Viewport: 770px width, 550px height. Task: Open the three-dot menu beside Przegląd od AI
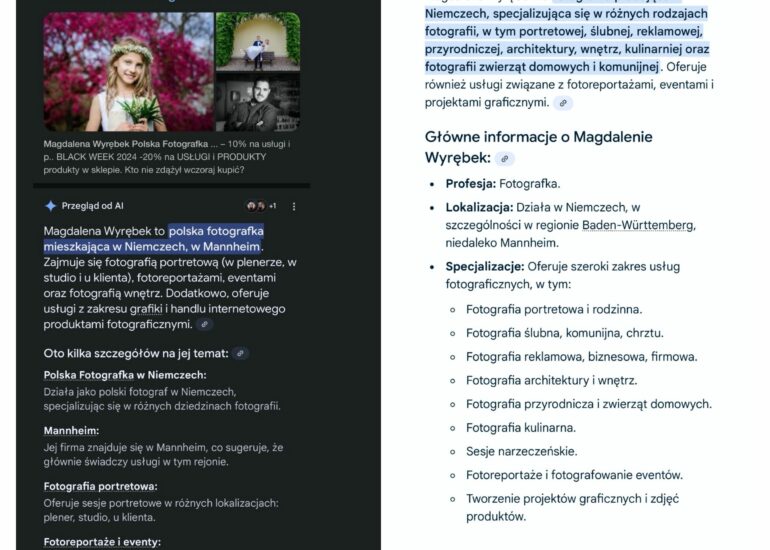294,206
